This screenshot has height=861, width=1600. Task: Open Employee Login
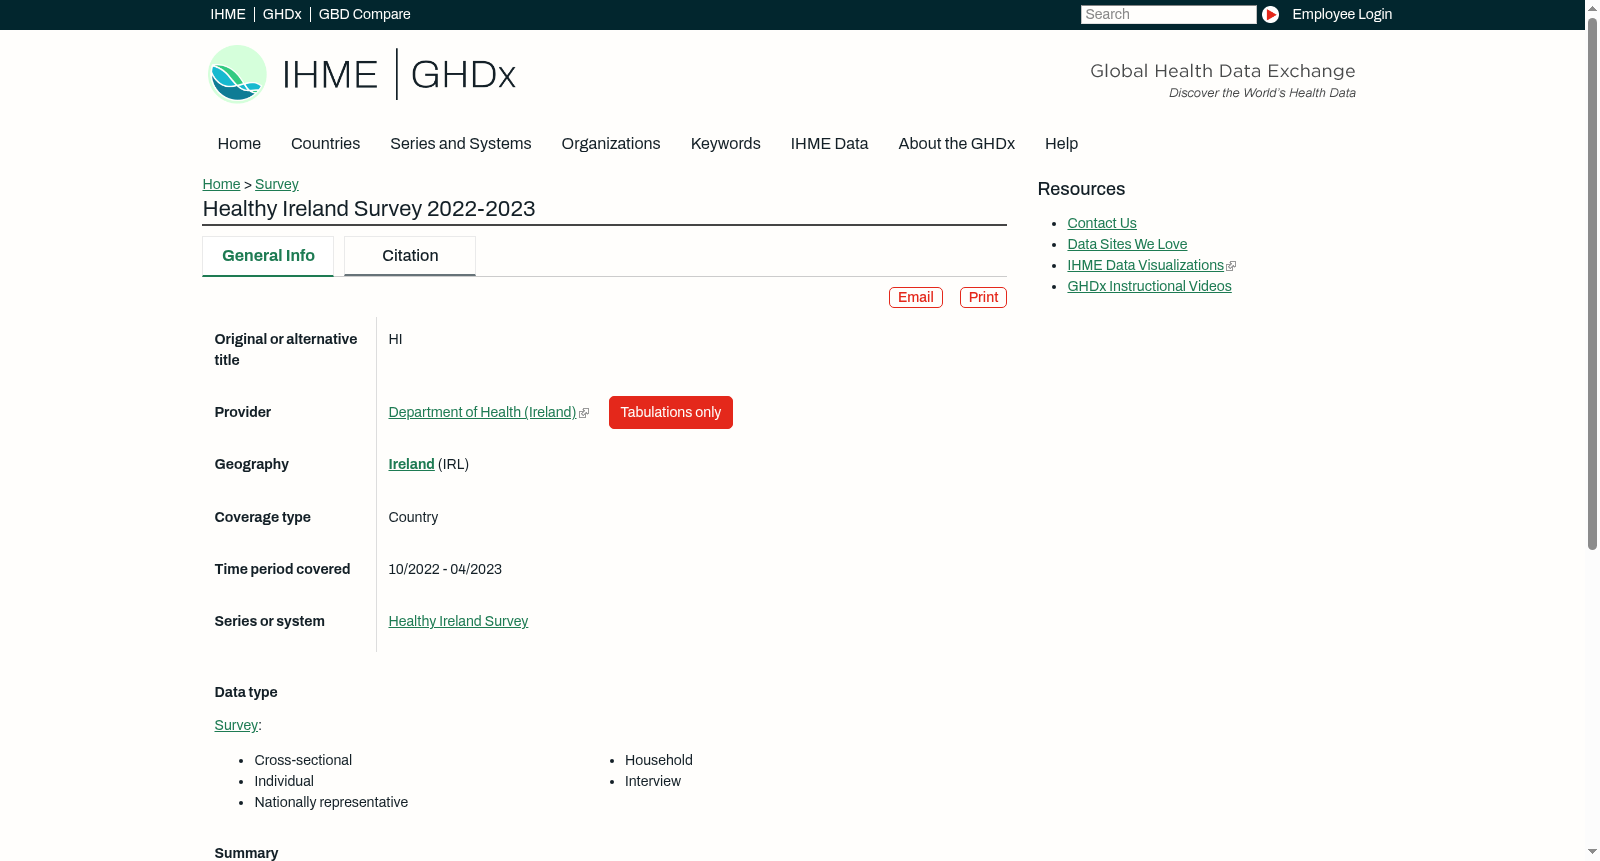[x=1342, y=14]
